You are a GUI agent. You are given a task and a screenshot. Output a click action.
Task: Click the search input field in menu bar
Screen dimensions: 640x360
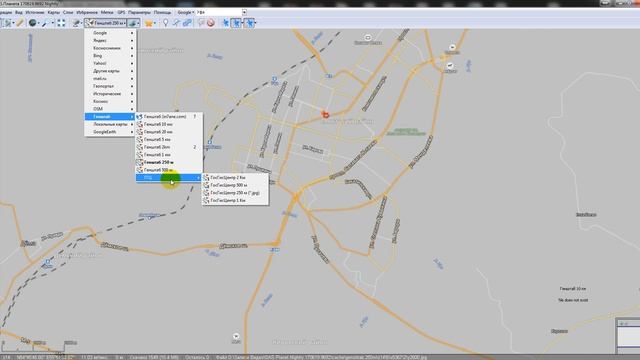coord(219,12)
